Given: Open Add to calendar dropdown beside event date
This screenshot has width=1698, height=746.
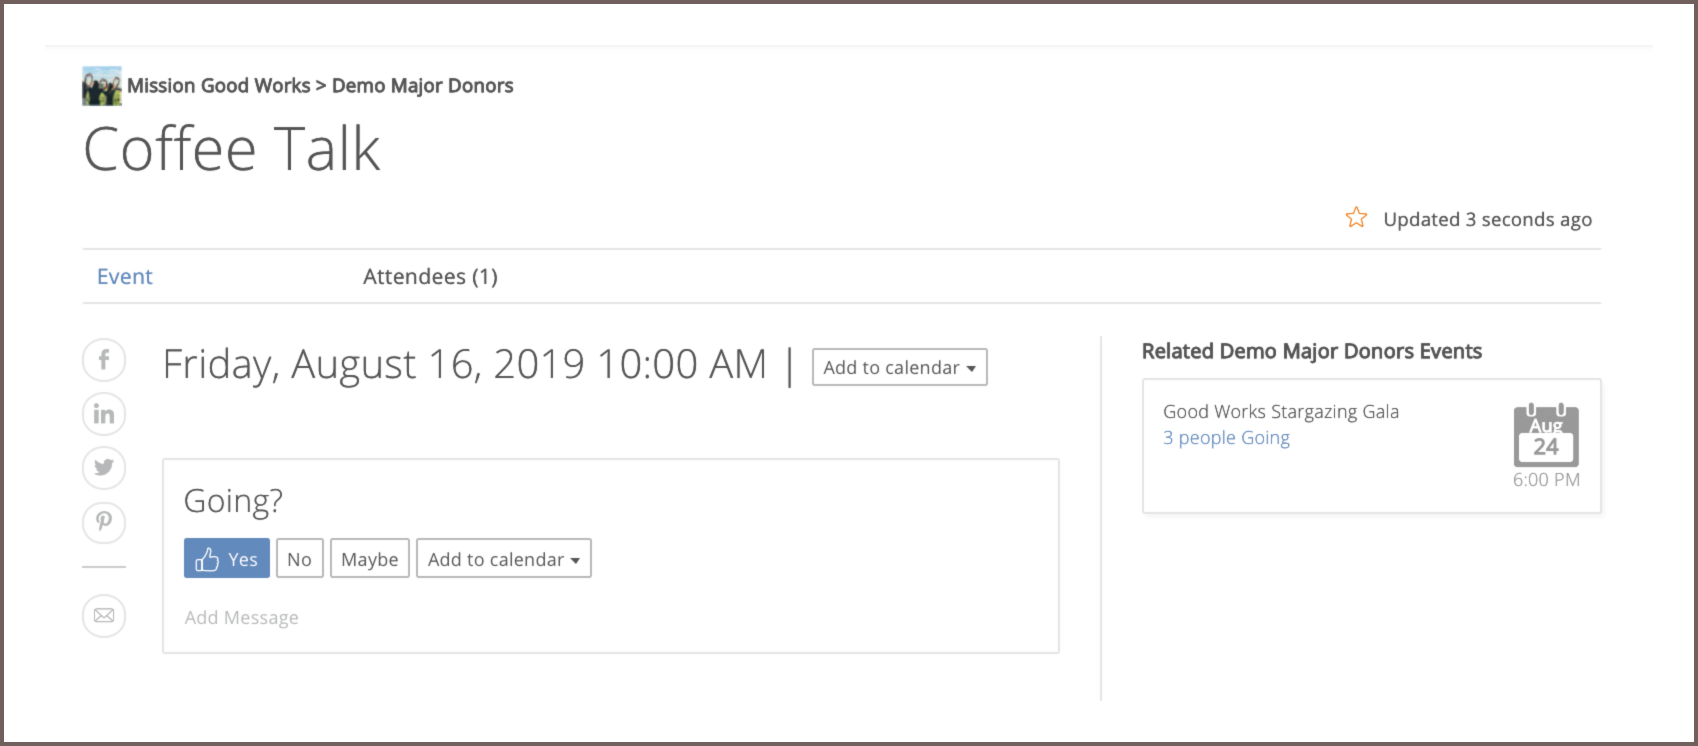Looking at the screenshot, I should (899, 367).
